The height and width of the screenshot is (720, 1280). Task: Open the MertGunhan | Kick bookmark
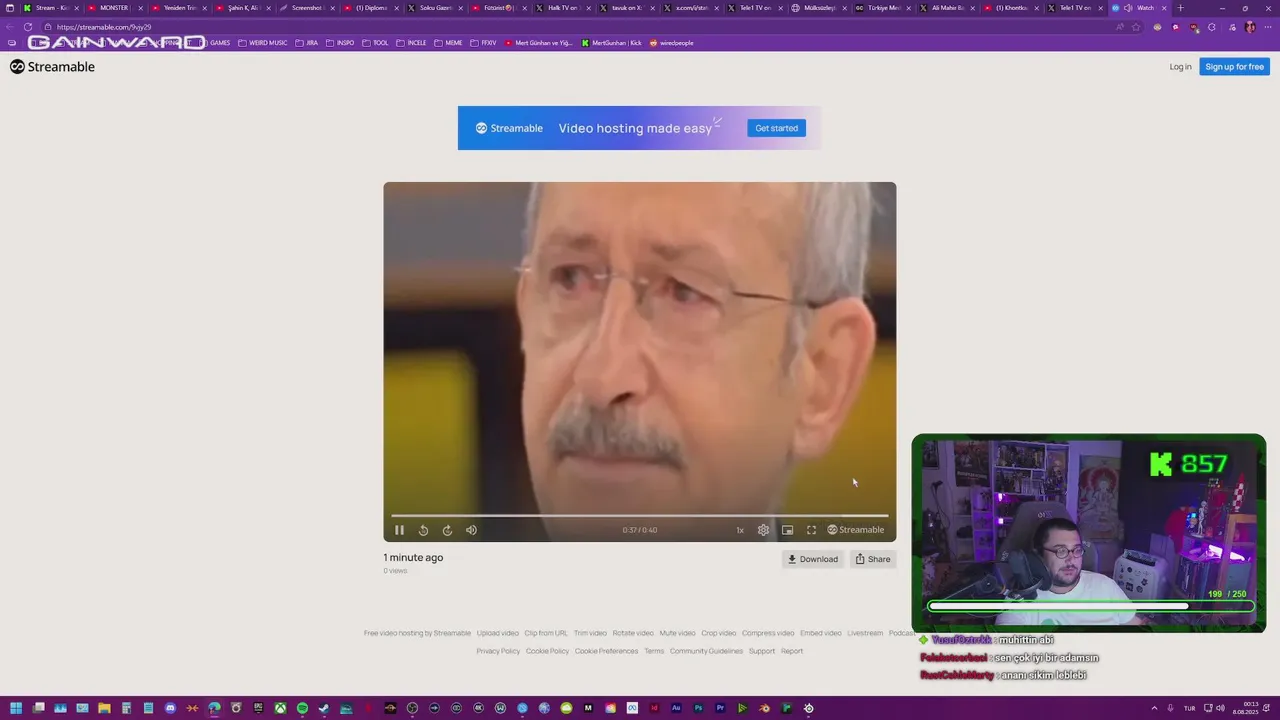point(611,43)
